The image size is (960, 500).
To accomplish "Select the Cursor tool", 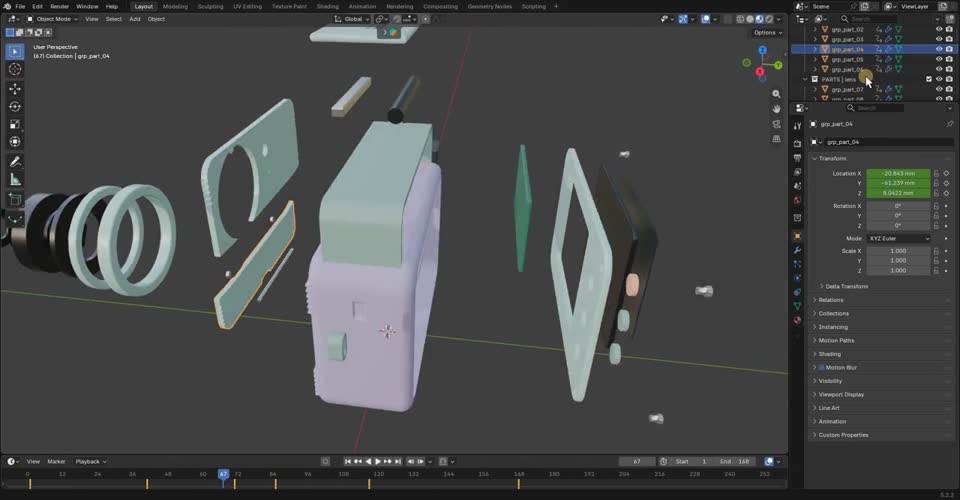I will (x=15, y=69).
